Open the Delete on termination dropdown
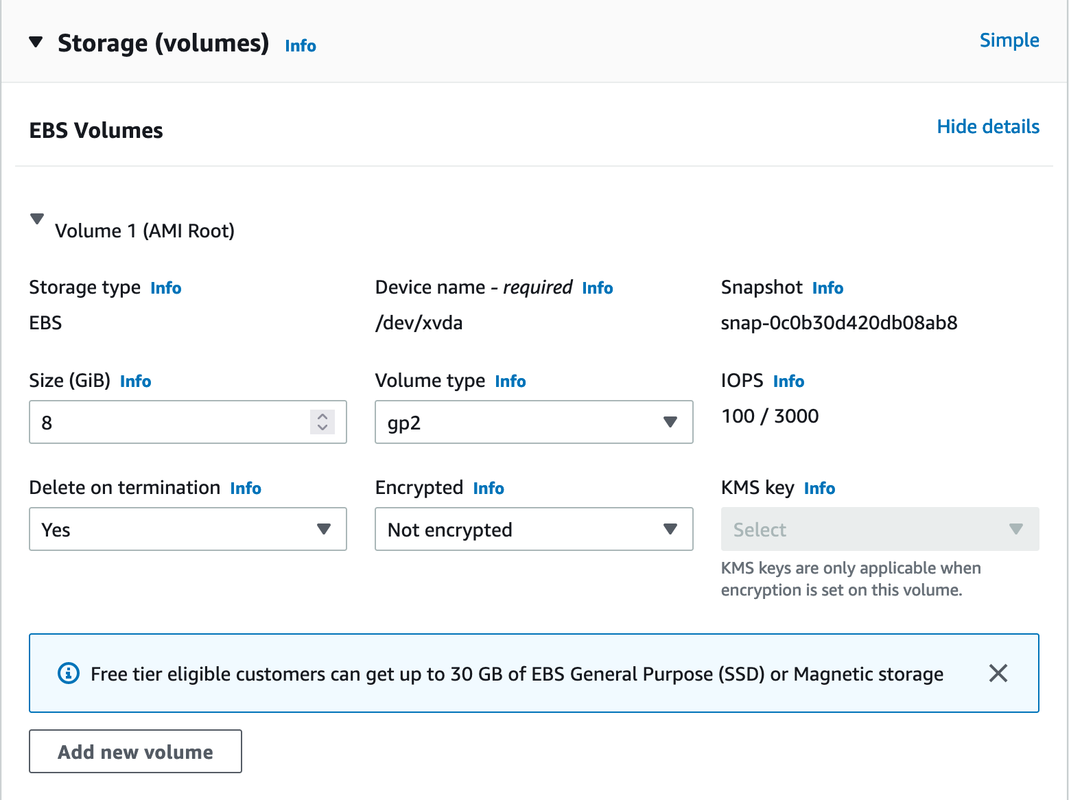Image resolution: width=1069 pixels, height=800 pixels. click(187, 529)
